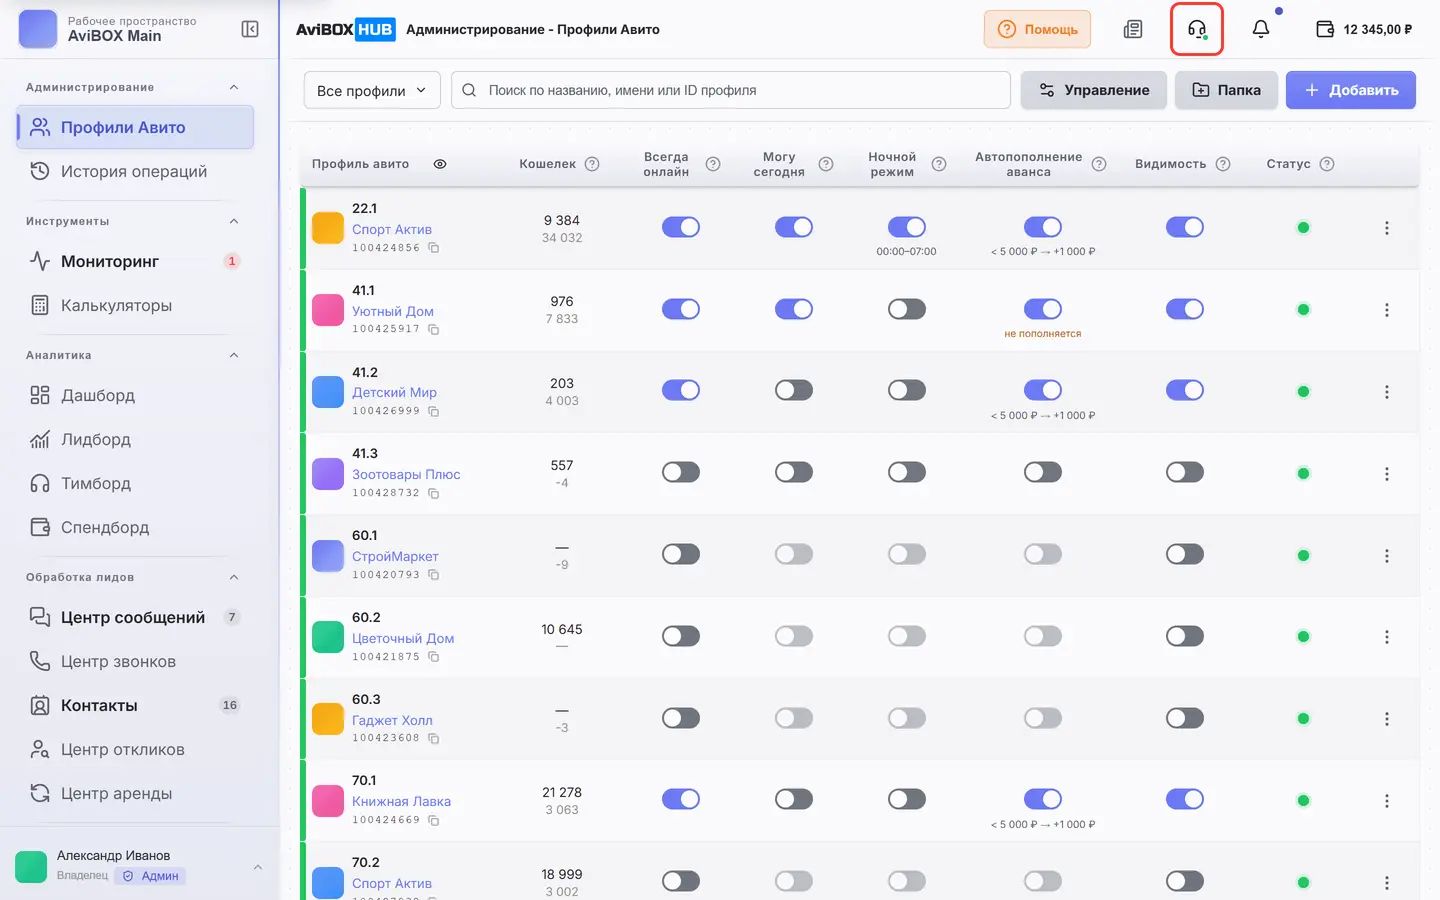Copy ID 100425917 of Уютный Дом
The height and width of the screenshot is (900, 1440).
pos(434,329)
